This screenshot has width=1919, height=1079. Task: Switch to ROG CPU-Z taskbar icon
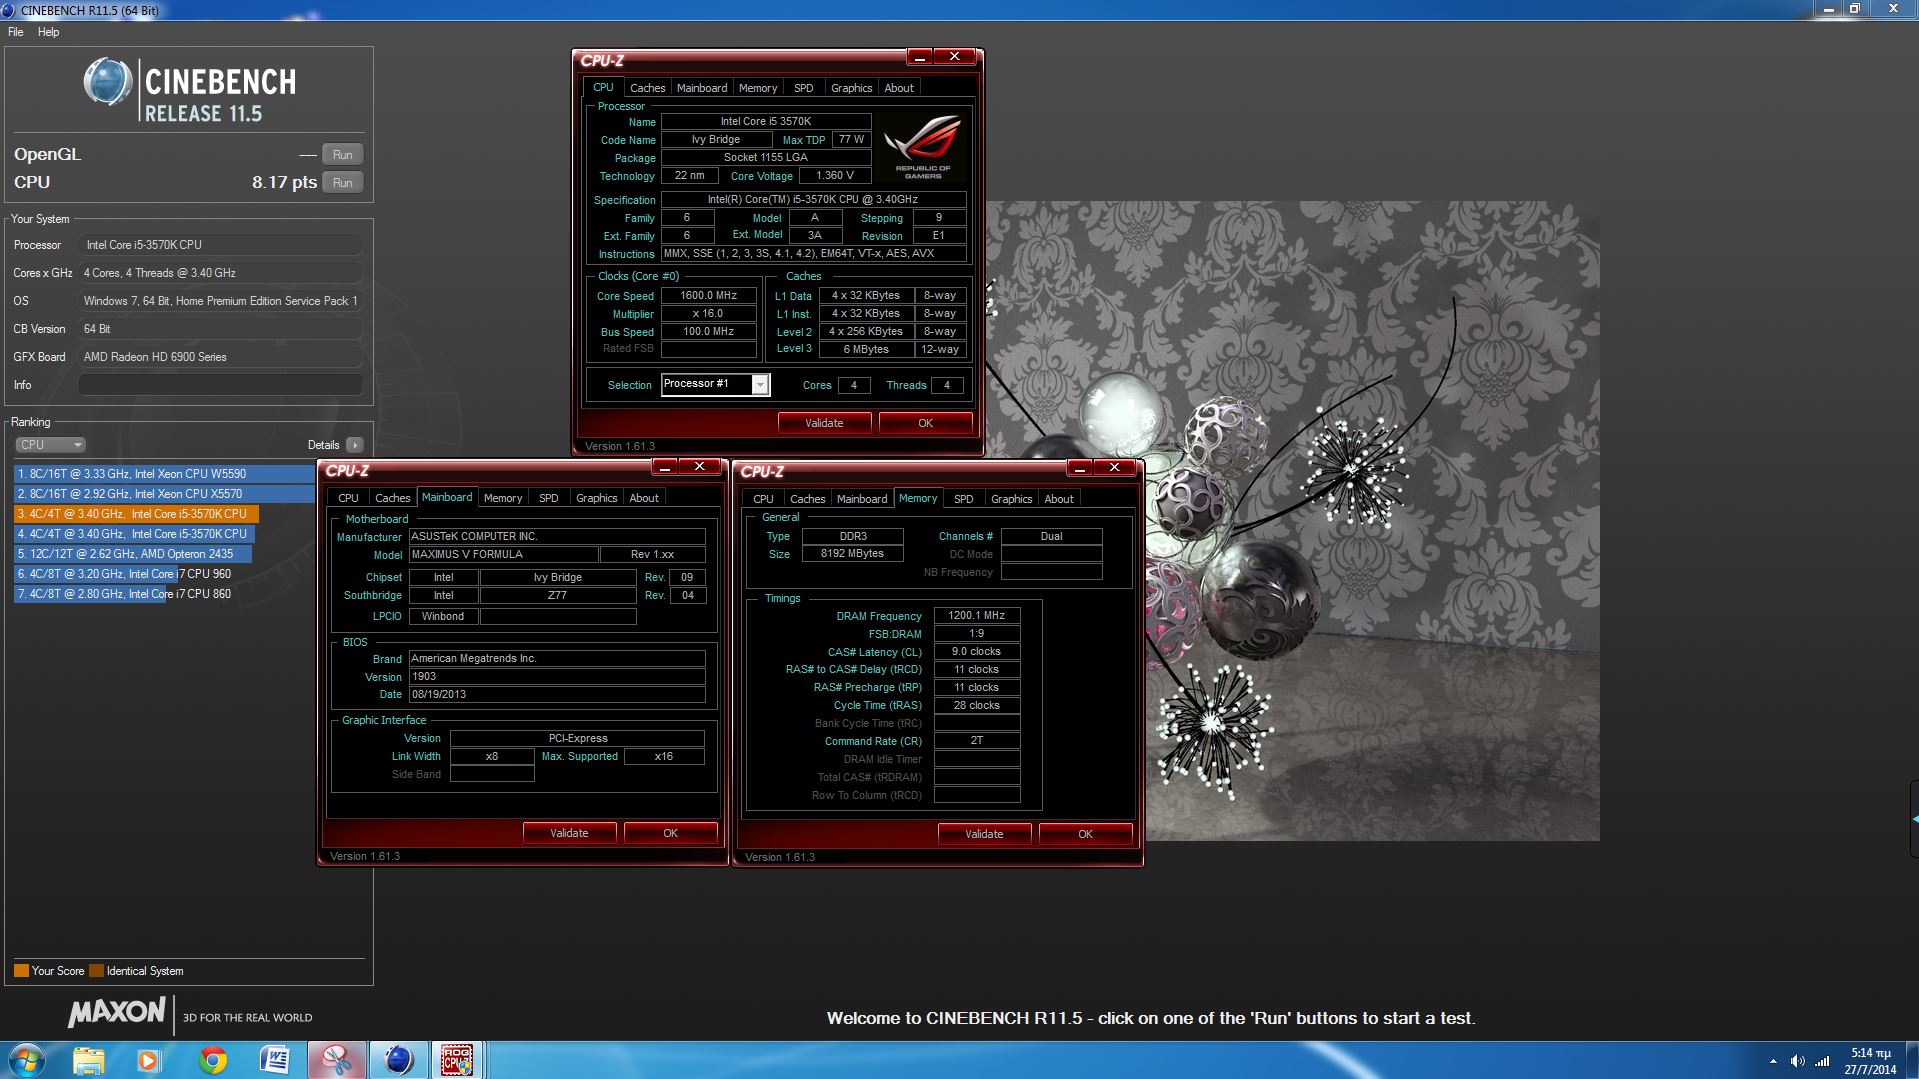pyautogui.click(x=457, y=1060)
